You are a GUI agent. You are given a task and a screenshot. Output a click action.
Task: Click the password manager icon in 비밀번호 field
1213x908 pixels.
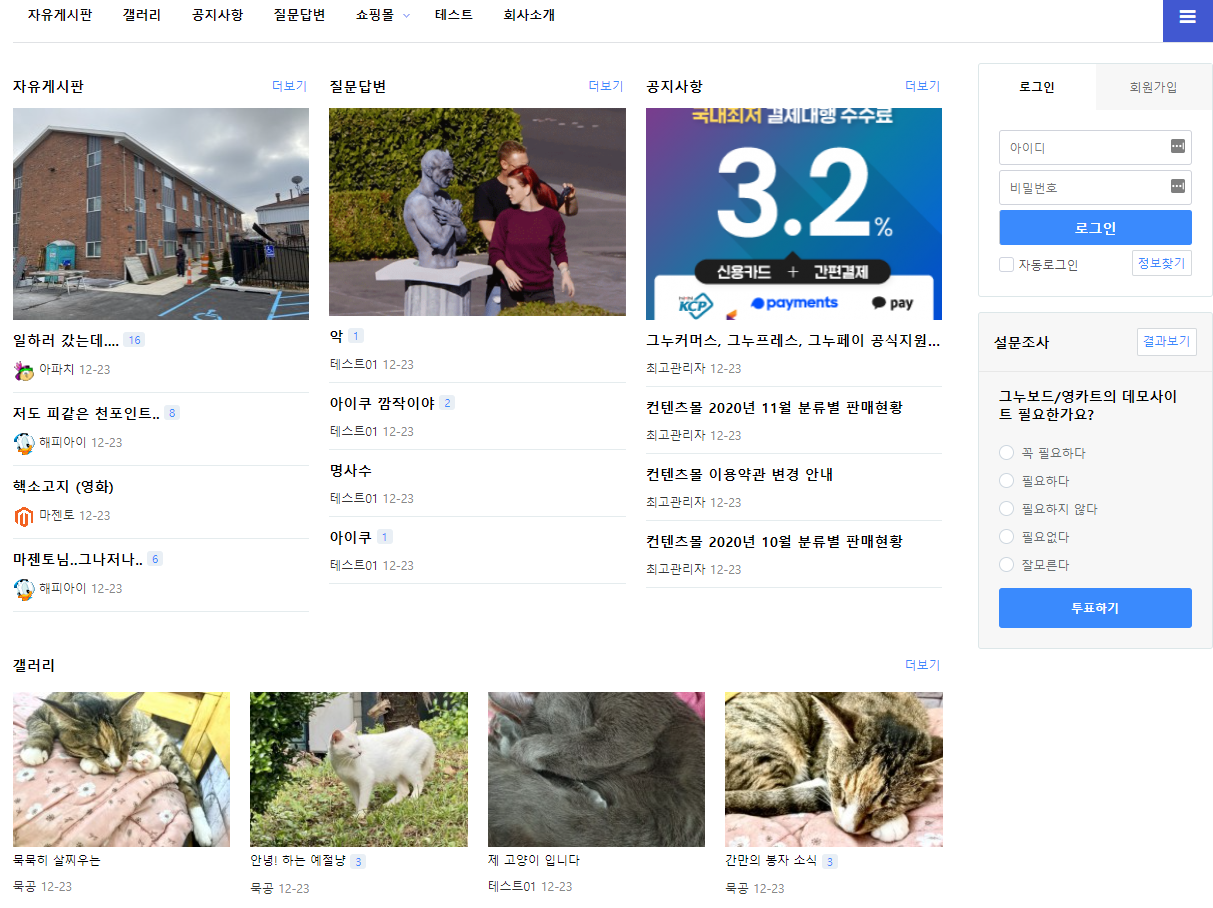[1177, 187]
